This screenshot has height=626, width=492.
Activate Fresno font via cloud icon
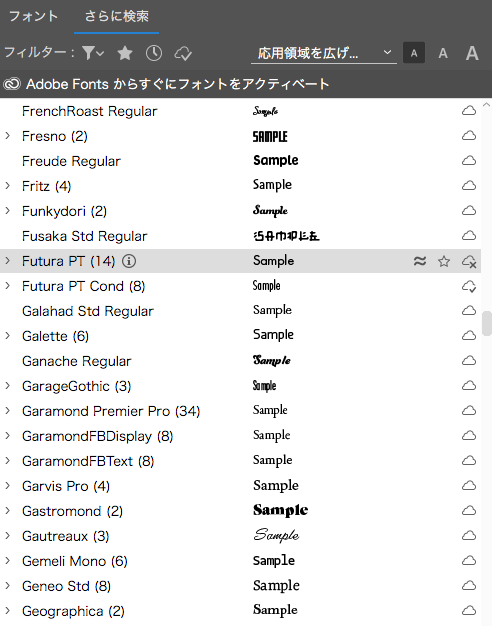pyautogui.click(x=469, y=136)
